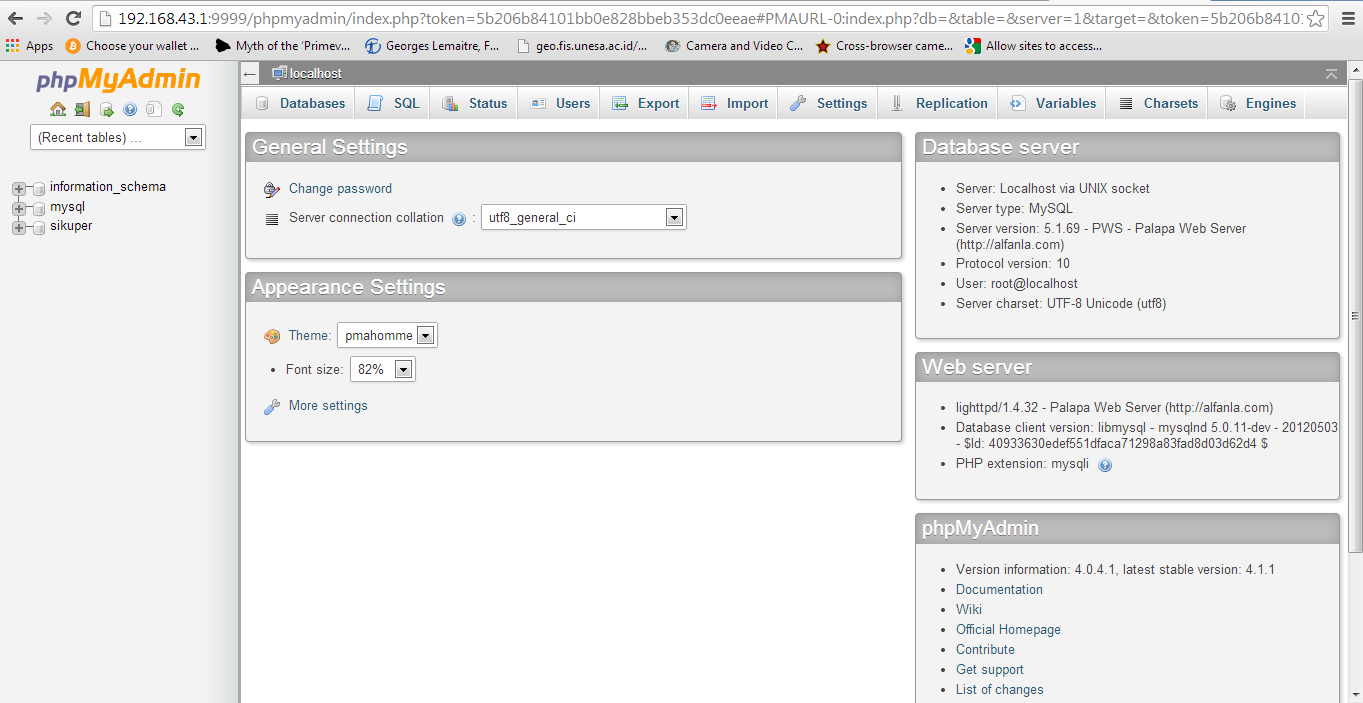Switch to the Databases tab

[x=299, y=103]
